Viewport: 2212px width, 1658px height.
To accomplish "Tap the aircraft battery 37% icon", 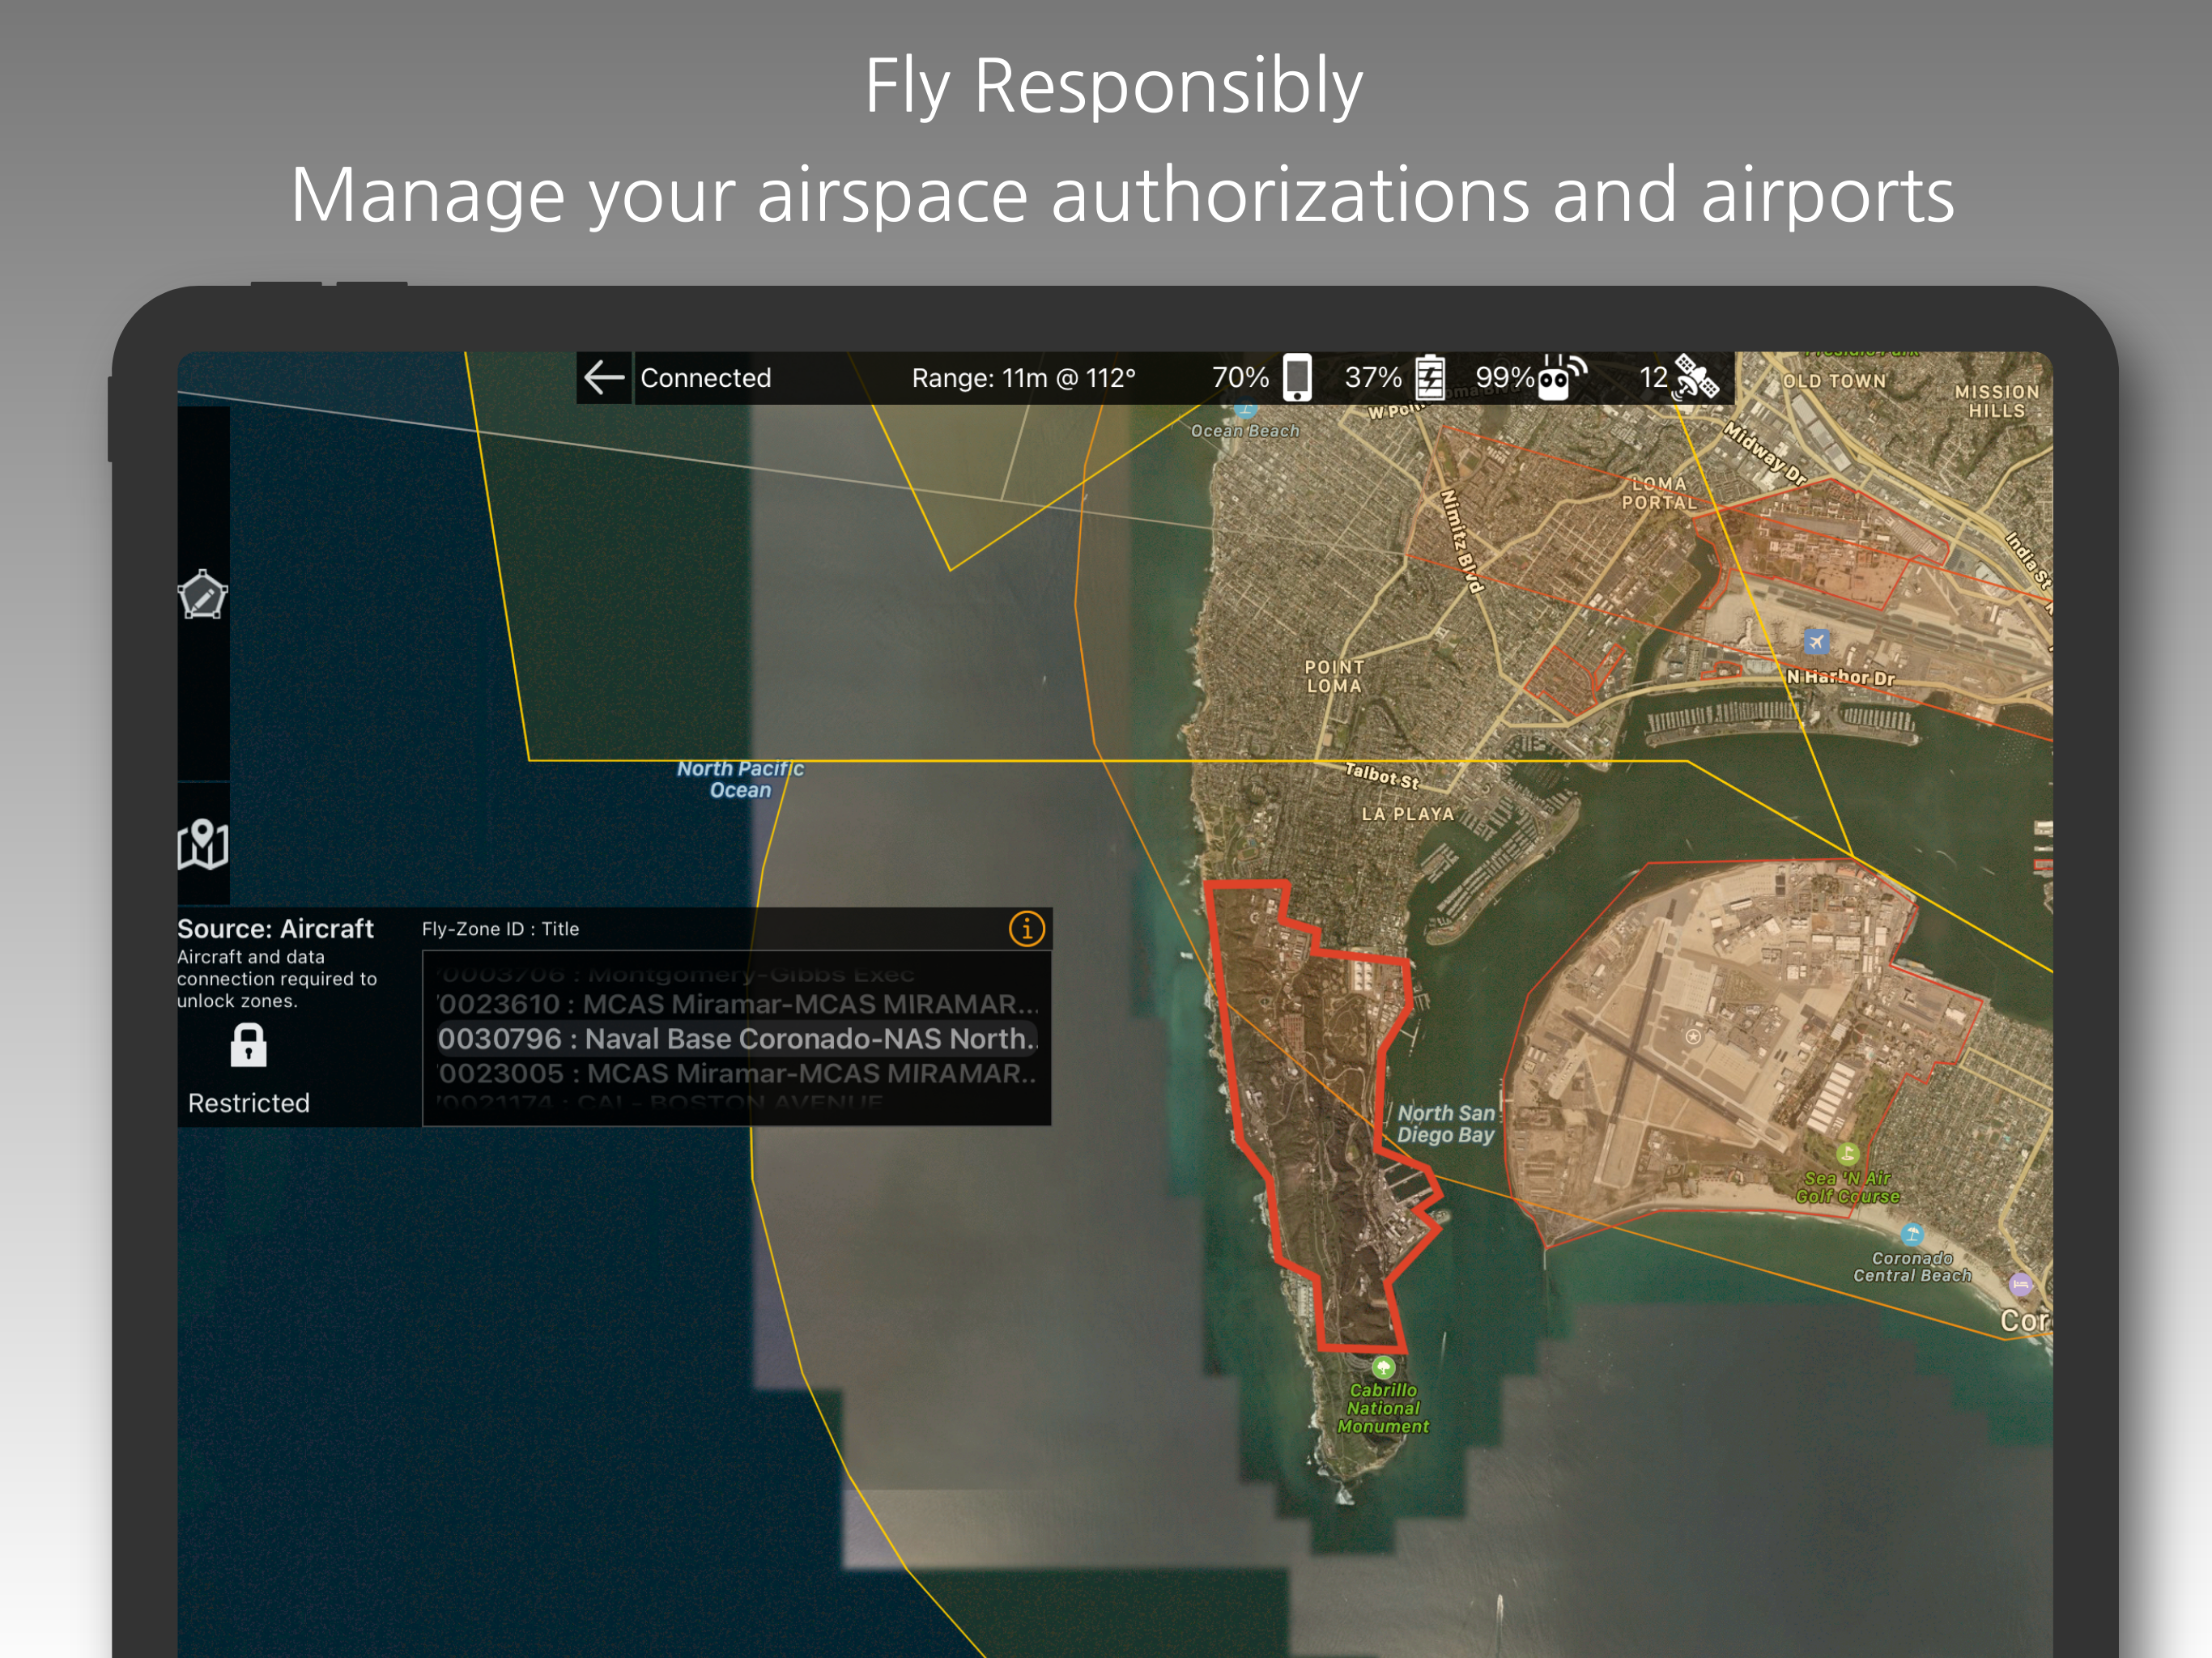I will (1430, 378).
